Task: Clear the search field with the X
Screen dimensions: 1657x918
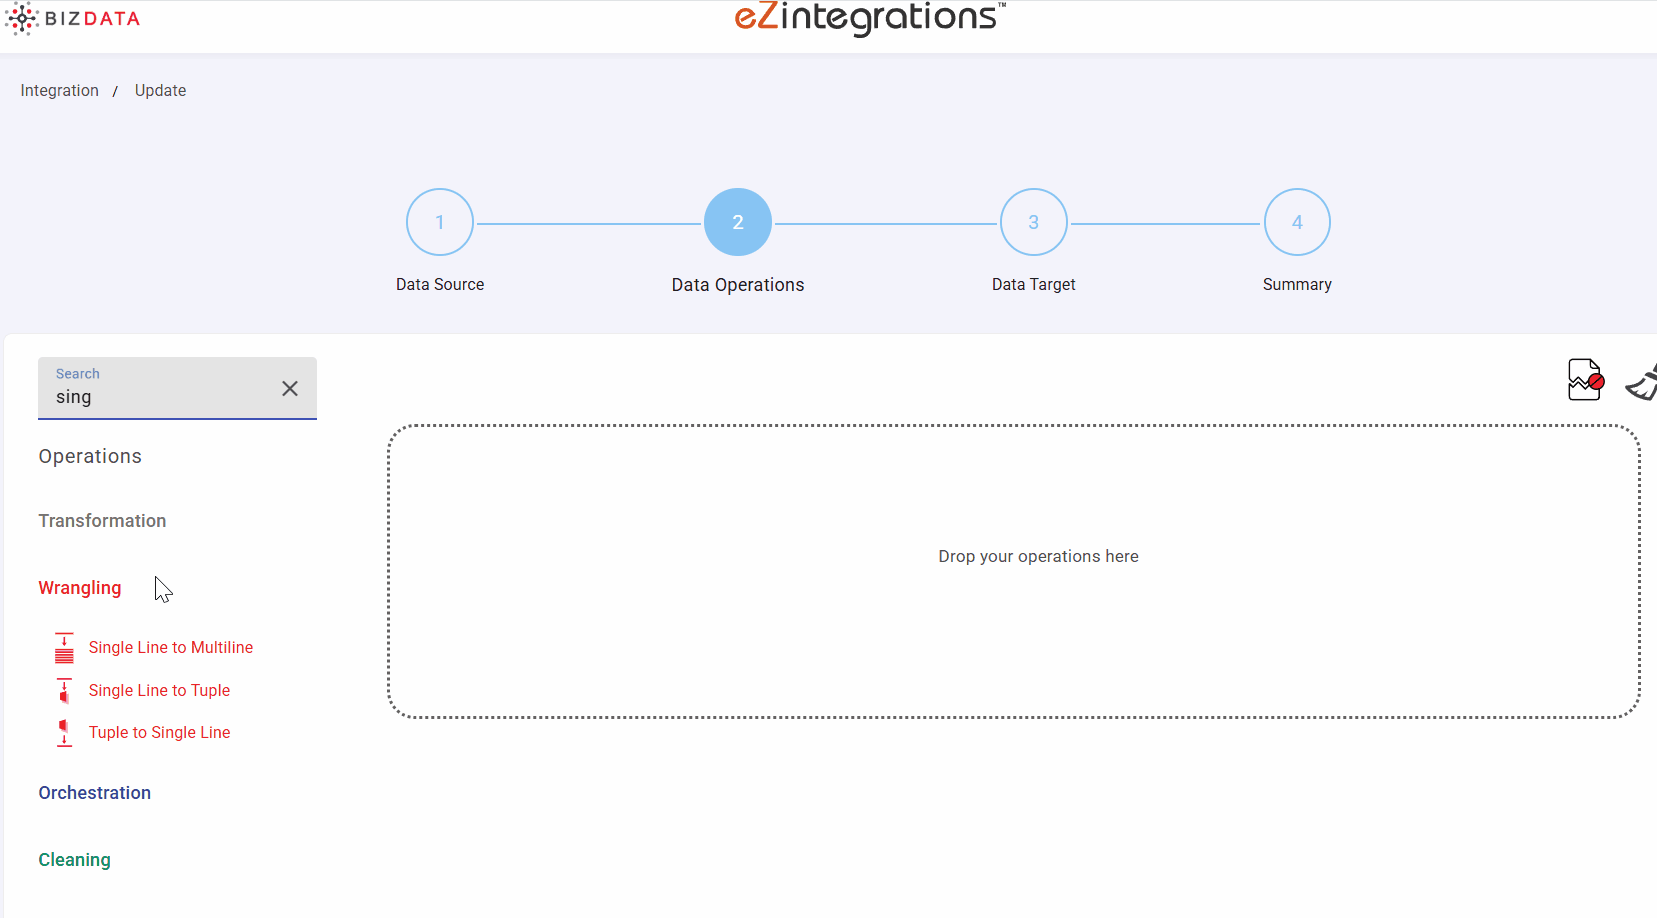Action: click(x=290, y=389)
